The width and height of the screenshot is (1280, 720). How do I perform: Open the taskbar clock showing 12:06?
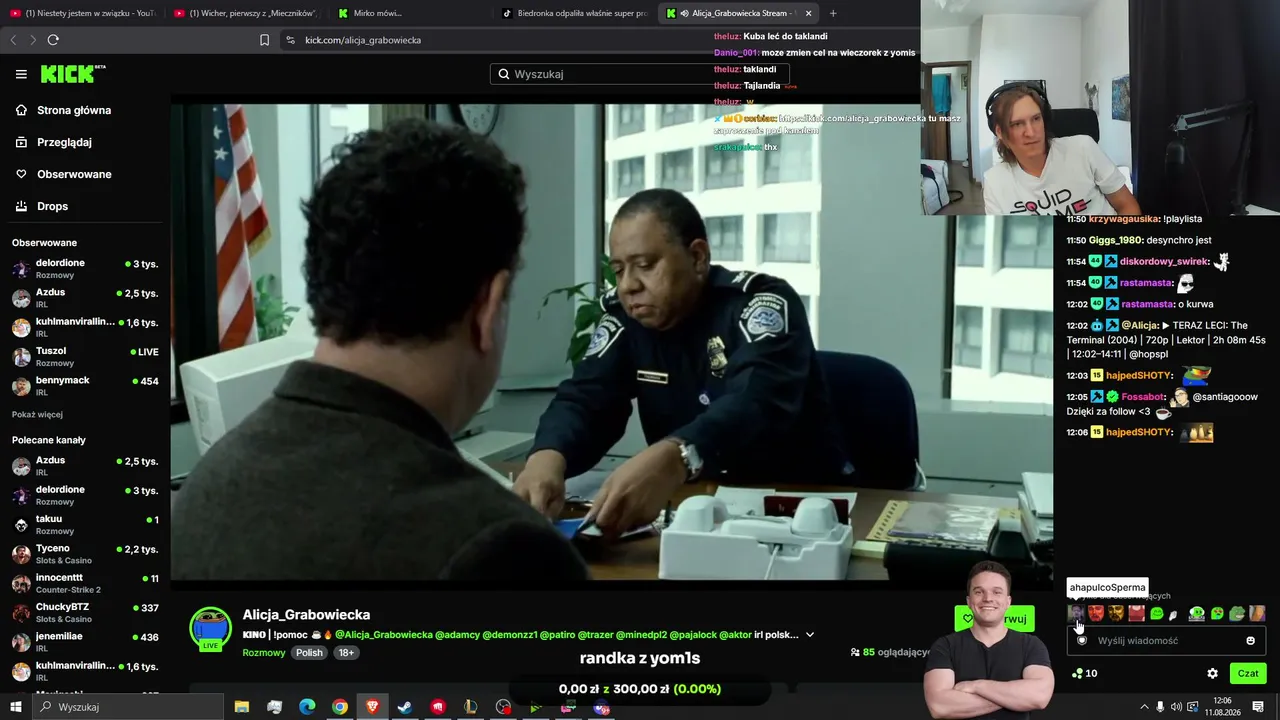[x=1221, y=707]
